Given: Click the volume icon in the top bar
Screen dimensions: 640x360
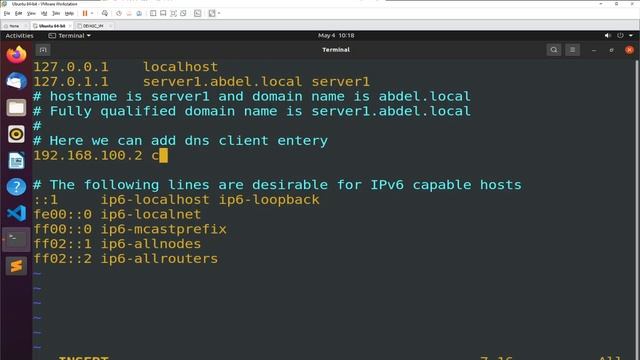Looking at the screenshot, I should pyautogui.click(x=607, y=36).
